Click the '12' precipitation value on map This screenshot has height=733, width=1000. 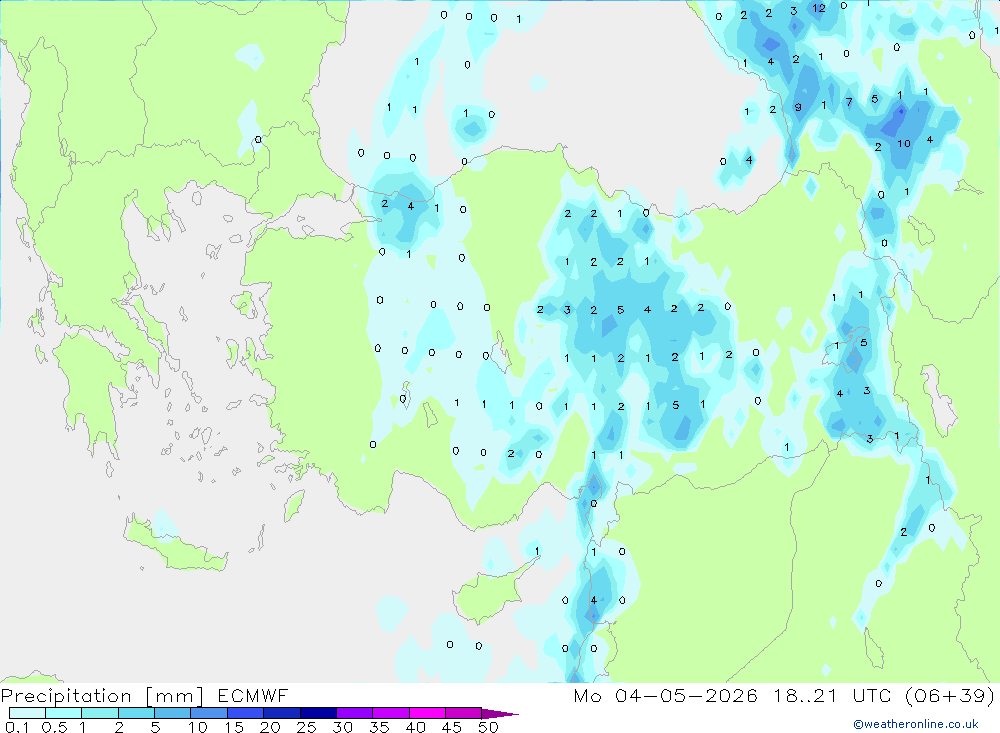click(x=819, y=8)
